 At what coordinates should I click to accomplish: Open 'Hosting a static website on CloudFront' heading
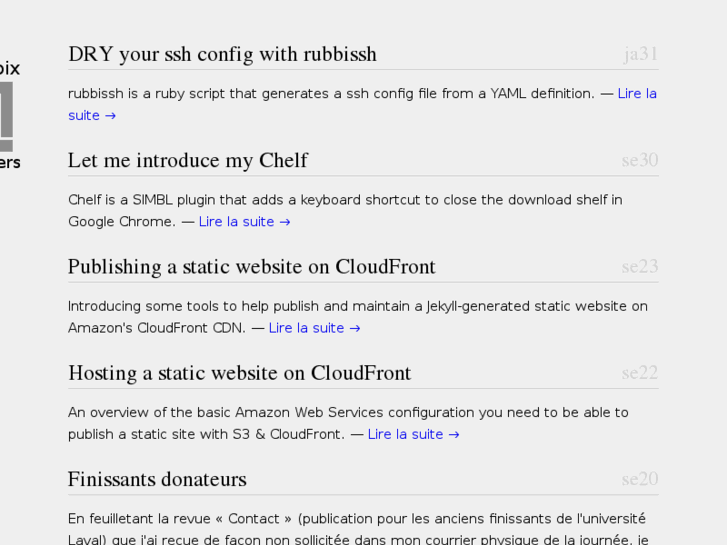click(240, 373)
